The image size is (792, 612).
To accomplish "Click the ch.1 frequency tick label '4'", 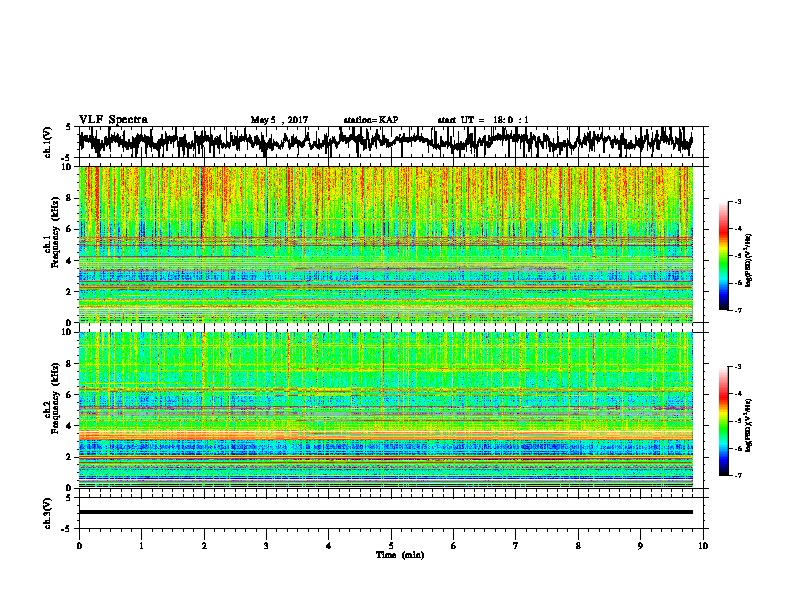I will [70, 261].
